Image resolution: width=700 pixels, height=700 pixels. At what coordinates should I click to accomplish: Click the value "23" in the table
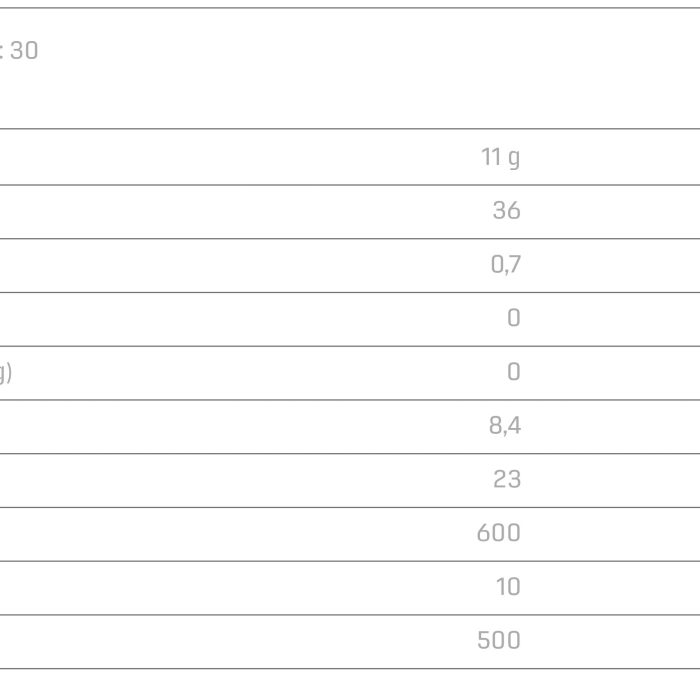507,479
